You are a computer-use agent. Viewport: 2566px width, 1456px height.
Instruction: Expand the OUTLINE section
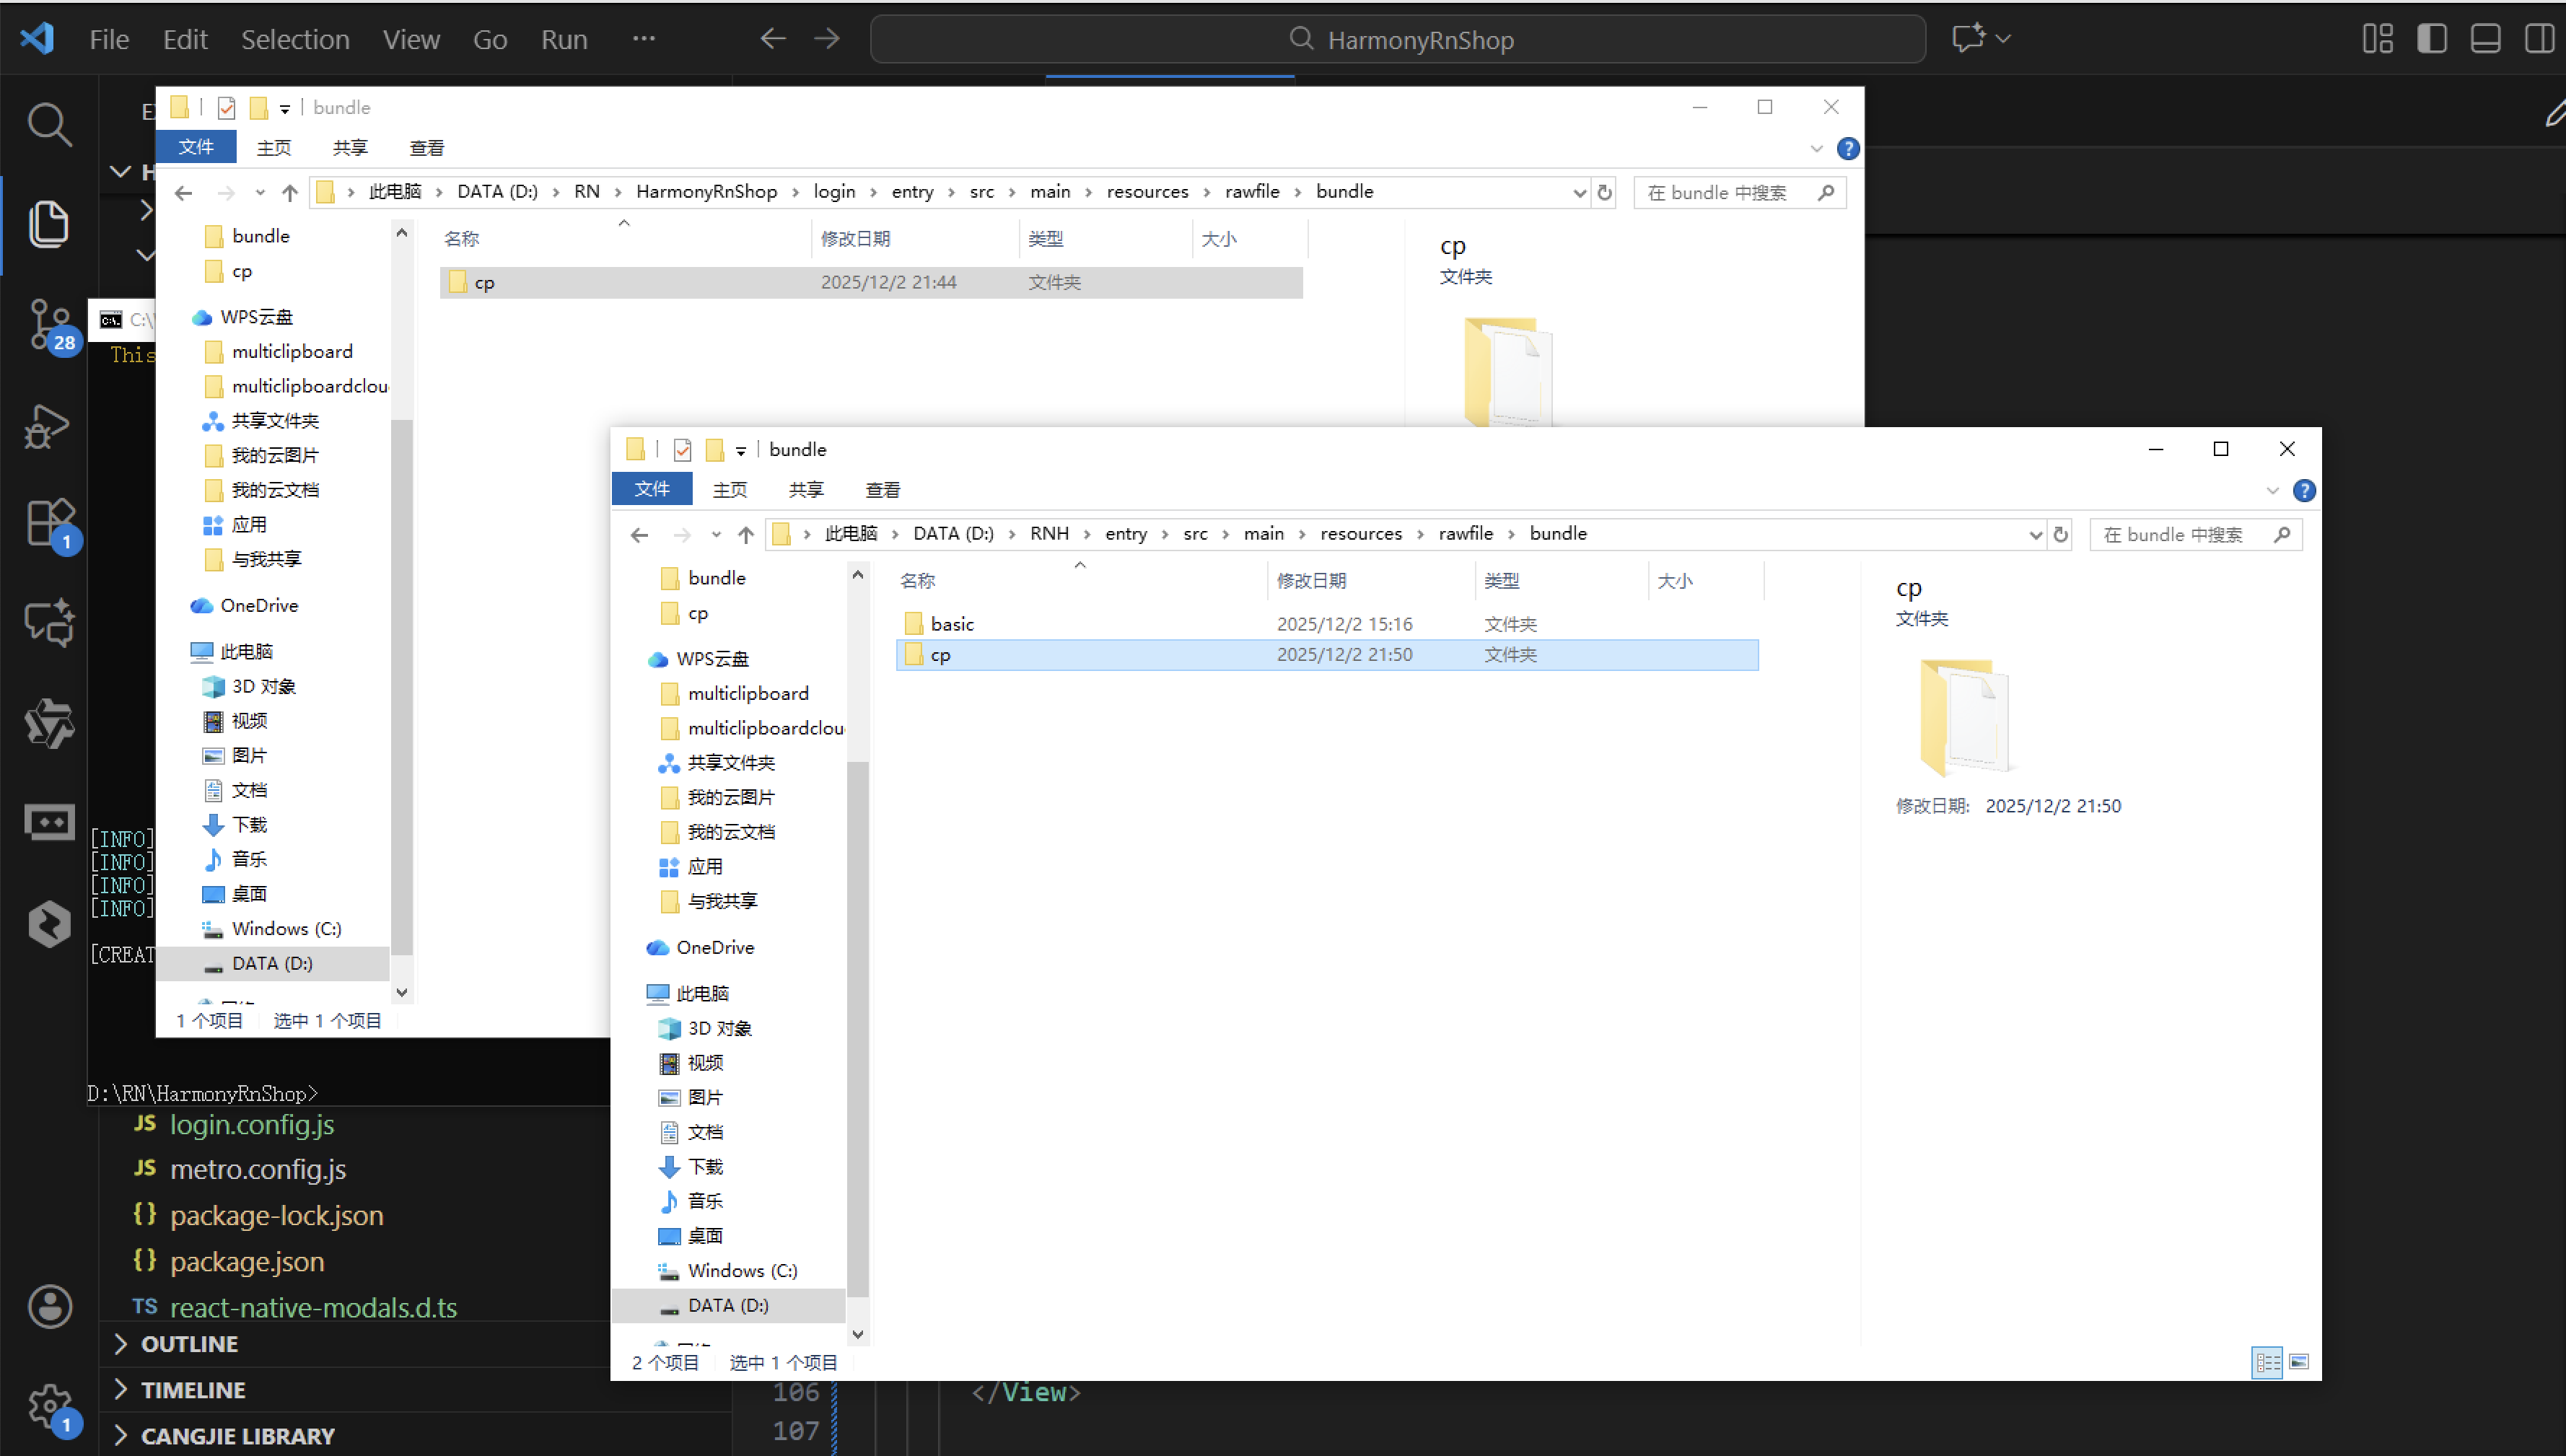tap(189, 1343)
